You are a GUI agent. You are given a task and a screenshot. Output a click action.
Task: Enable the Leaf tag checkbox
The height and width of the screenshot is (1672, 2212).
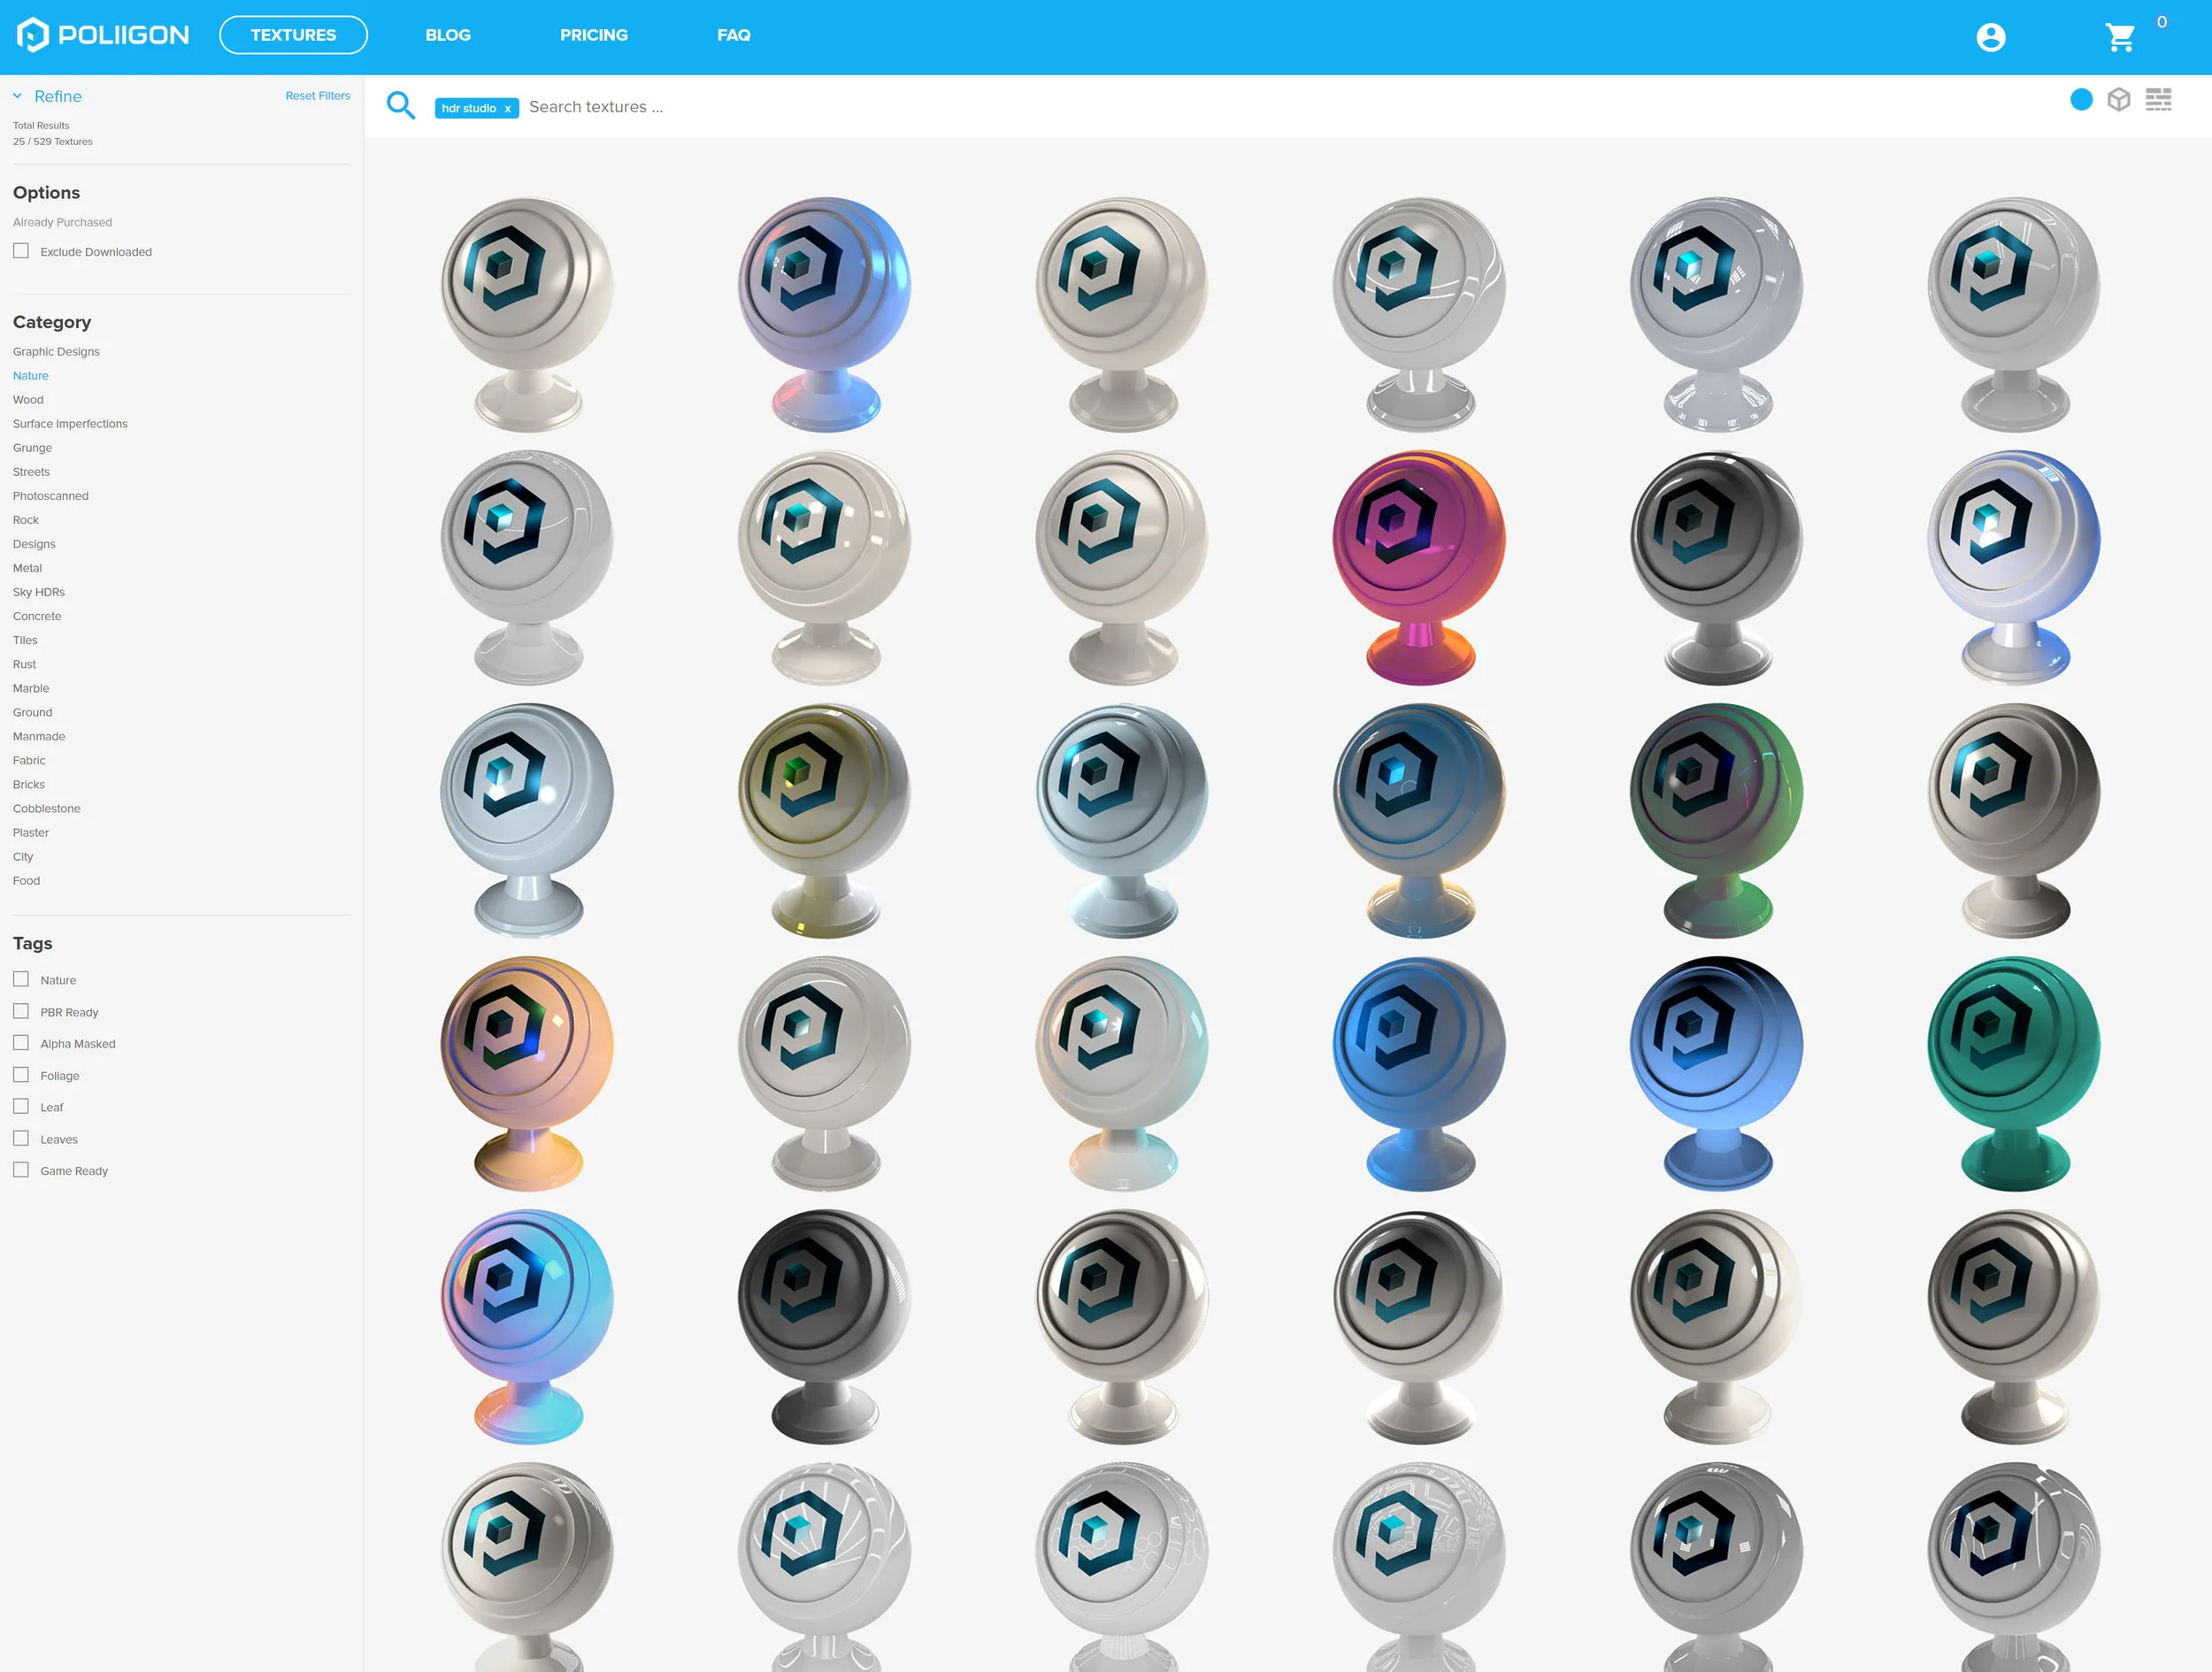(x=21, y=1106)
